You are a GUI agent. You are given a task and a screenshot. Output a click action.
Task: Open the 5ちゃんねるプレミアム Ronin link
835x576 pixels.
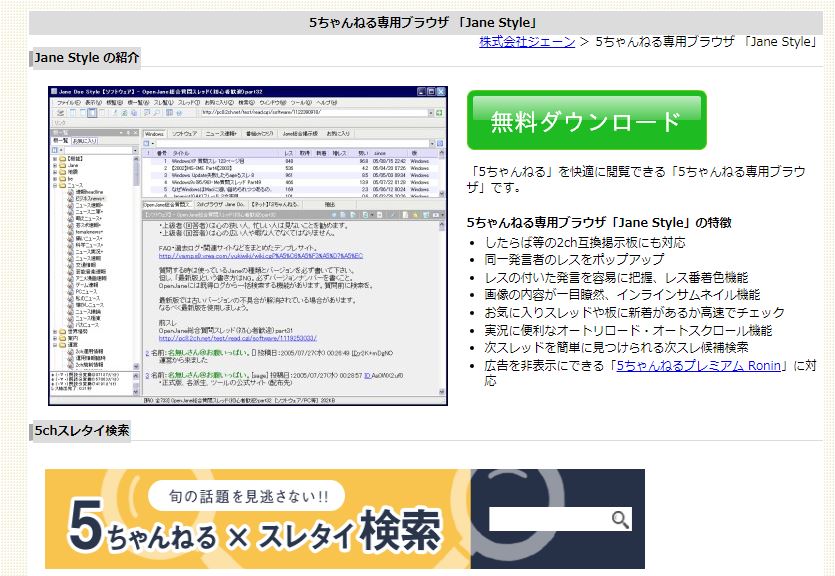click(x=699, y=366)
